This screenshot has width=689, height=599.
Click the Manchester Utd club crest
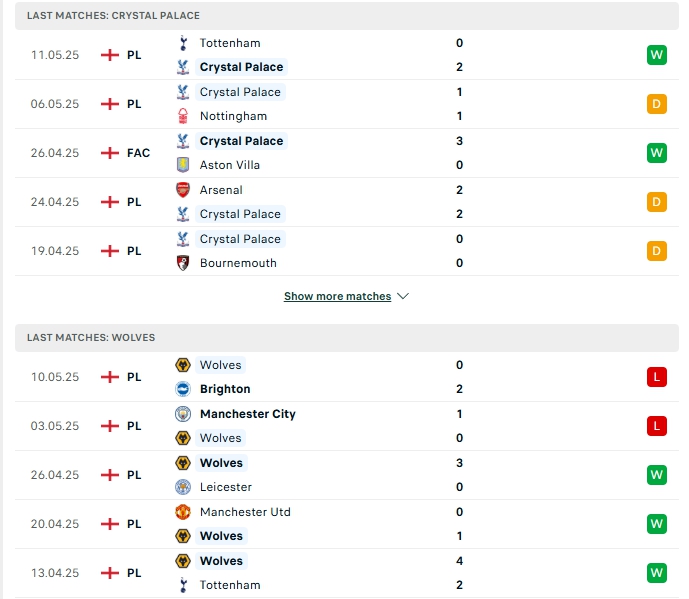[183, 512]
